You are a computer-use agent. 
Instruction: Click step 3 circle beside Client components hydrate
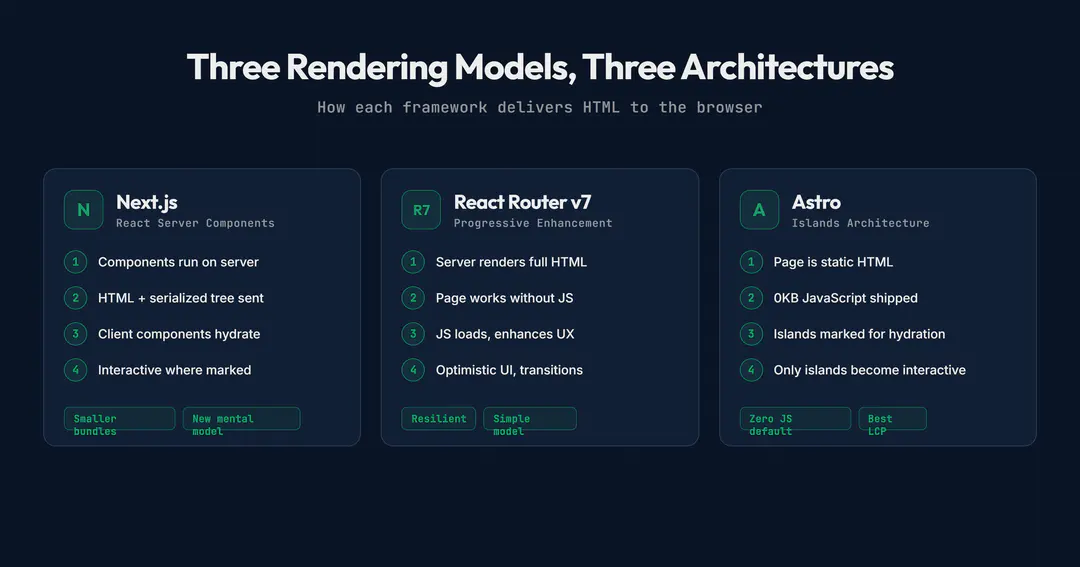(x=76, y=334)
